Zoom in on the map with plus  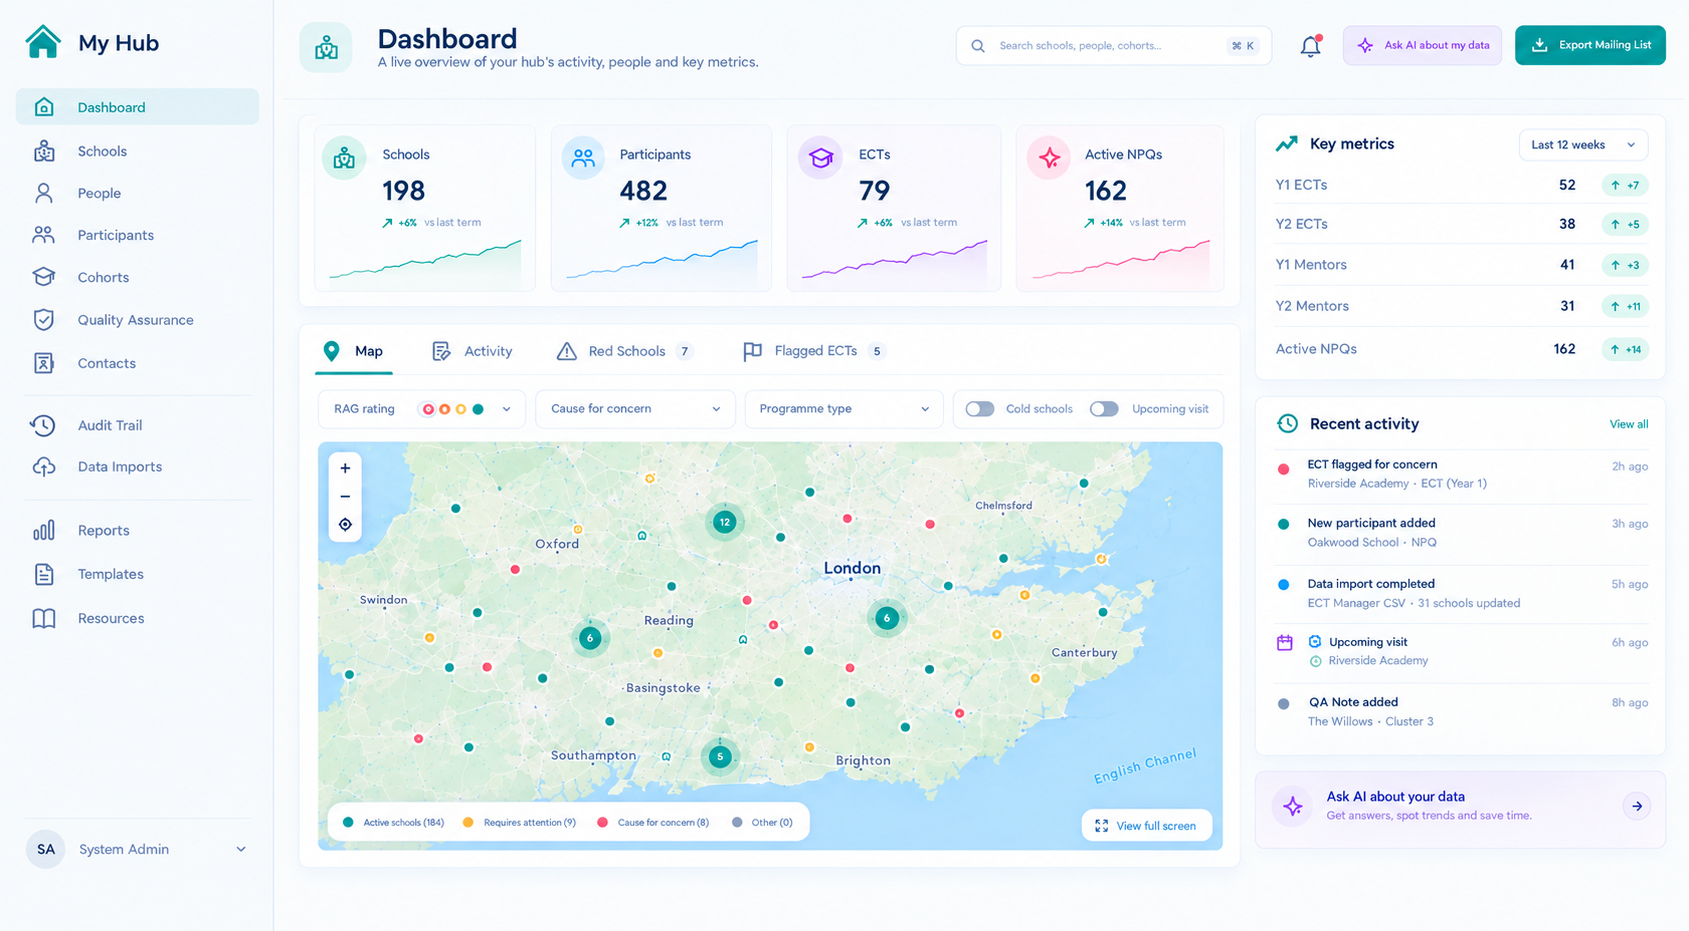[345, 468]
